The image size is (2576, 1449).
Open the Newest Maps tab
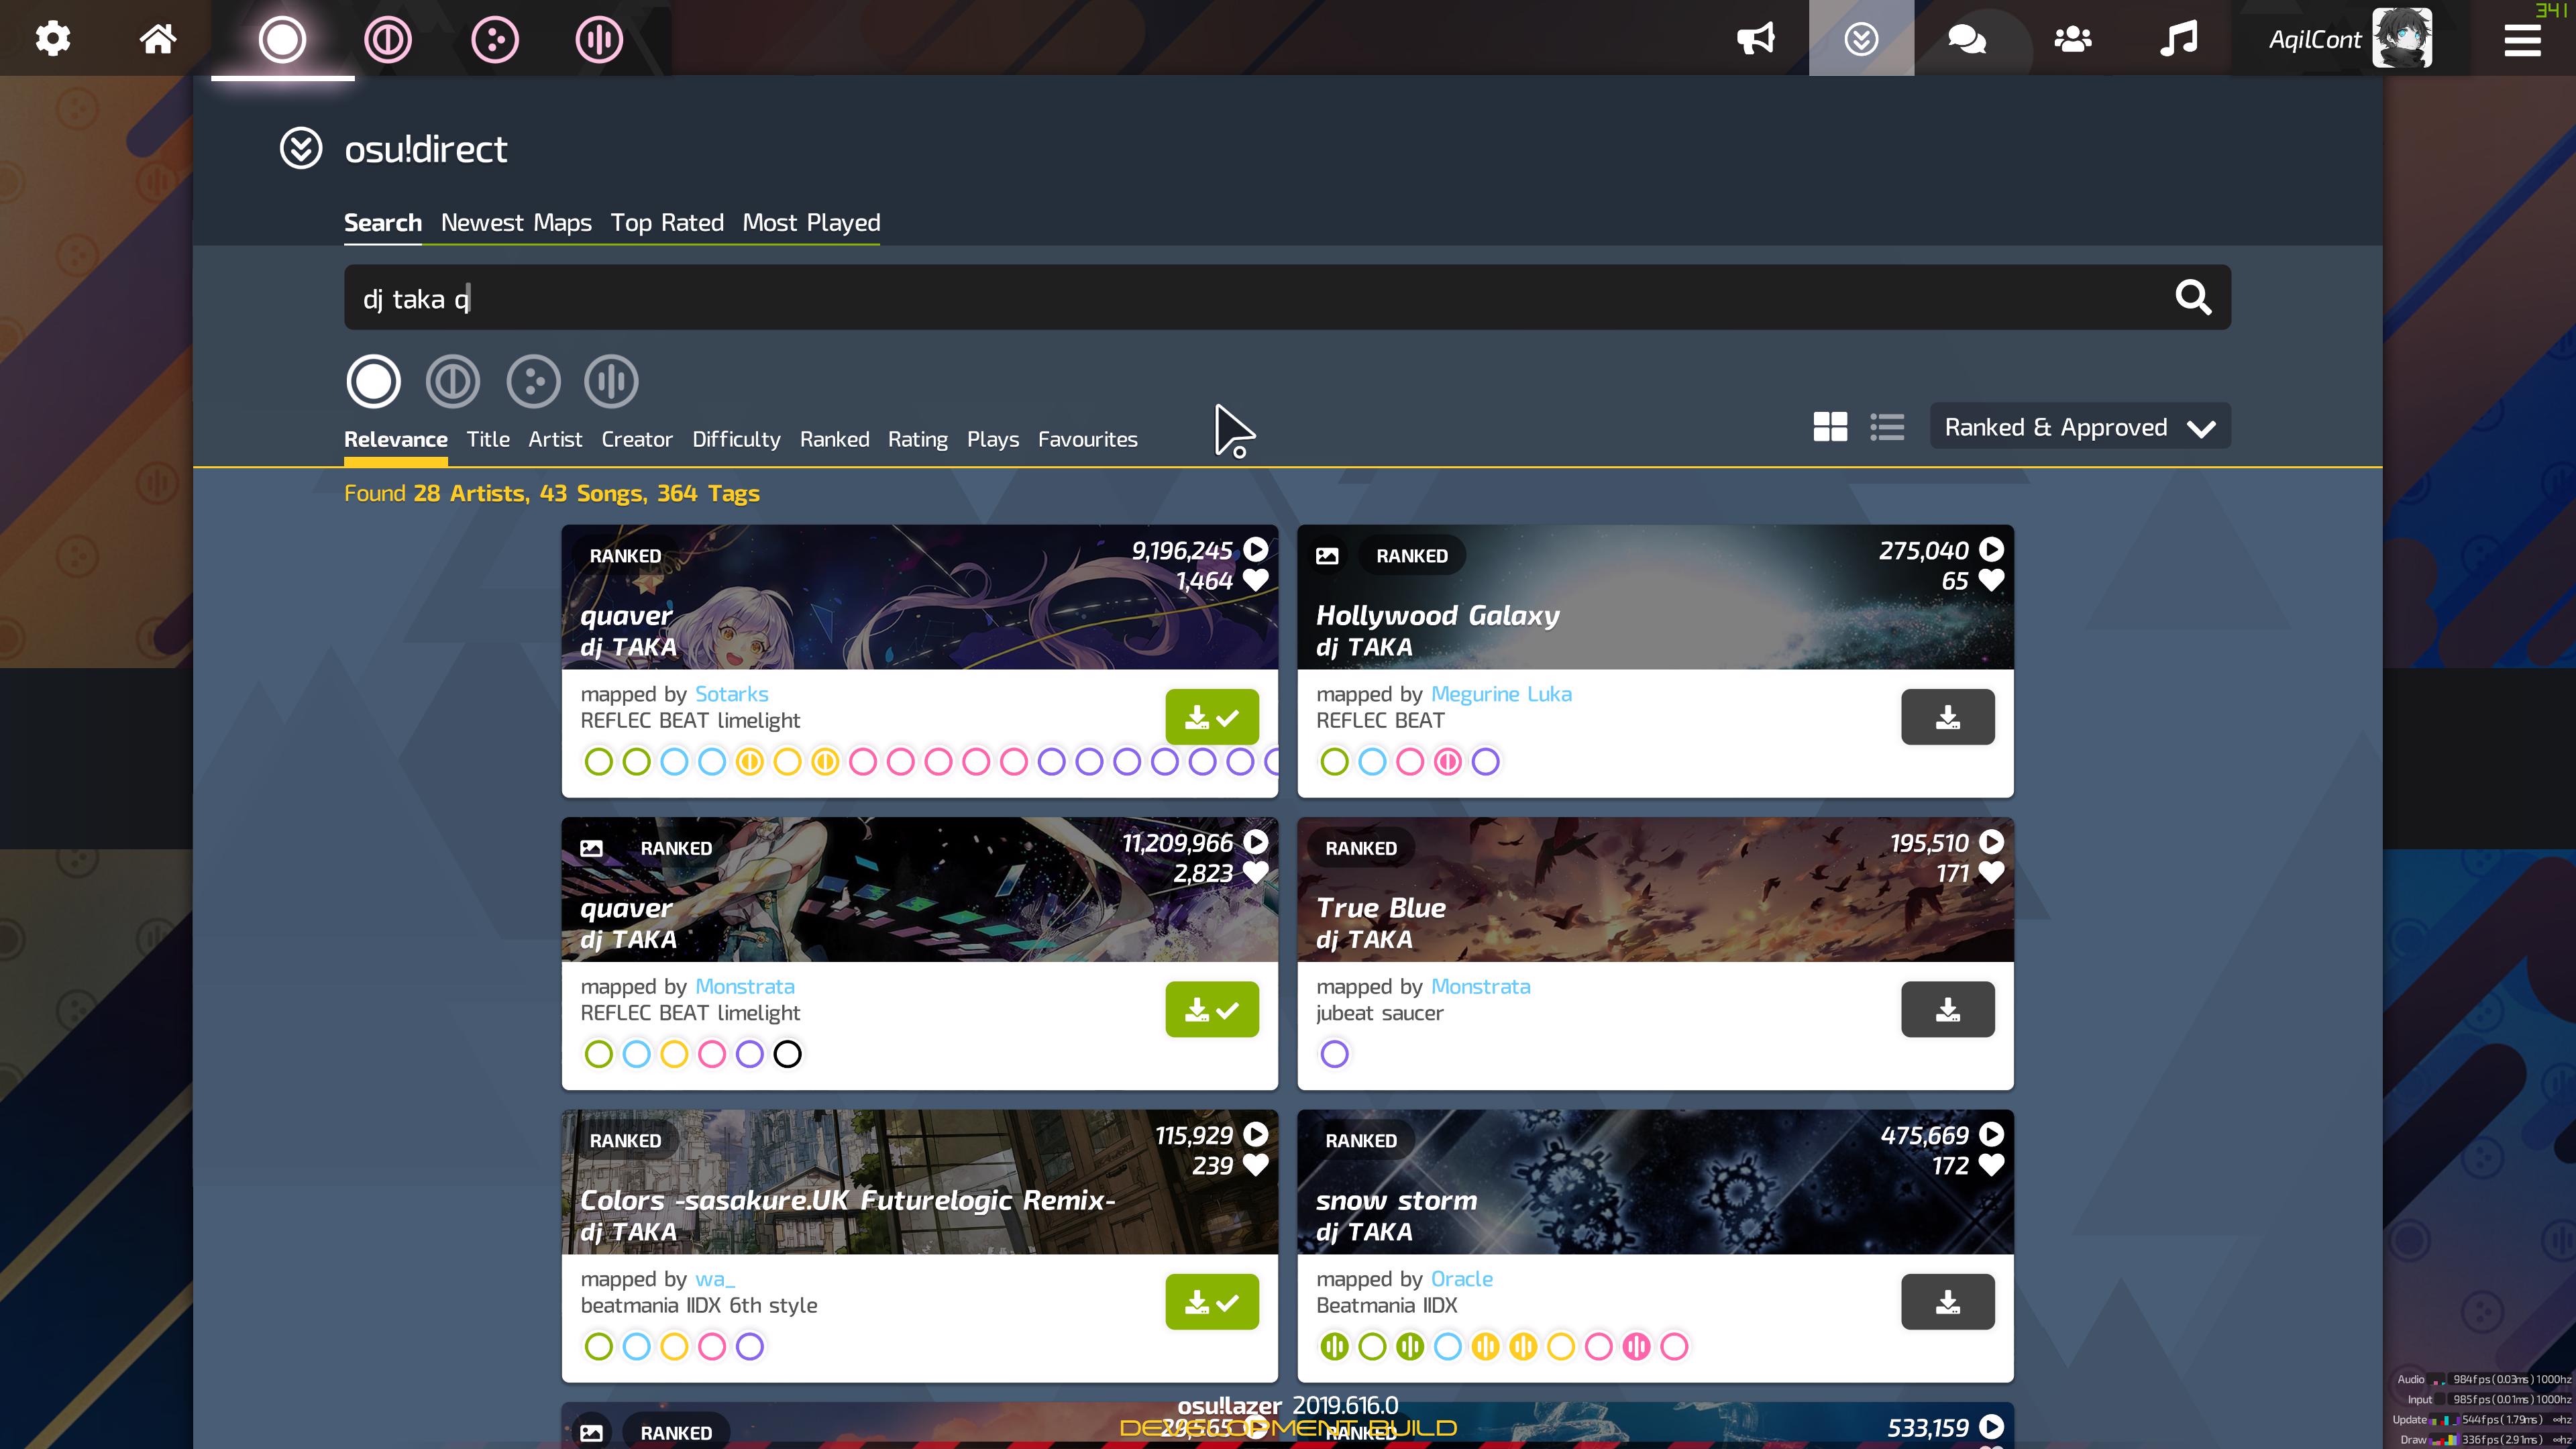click(x=516, y=223)
